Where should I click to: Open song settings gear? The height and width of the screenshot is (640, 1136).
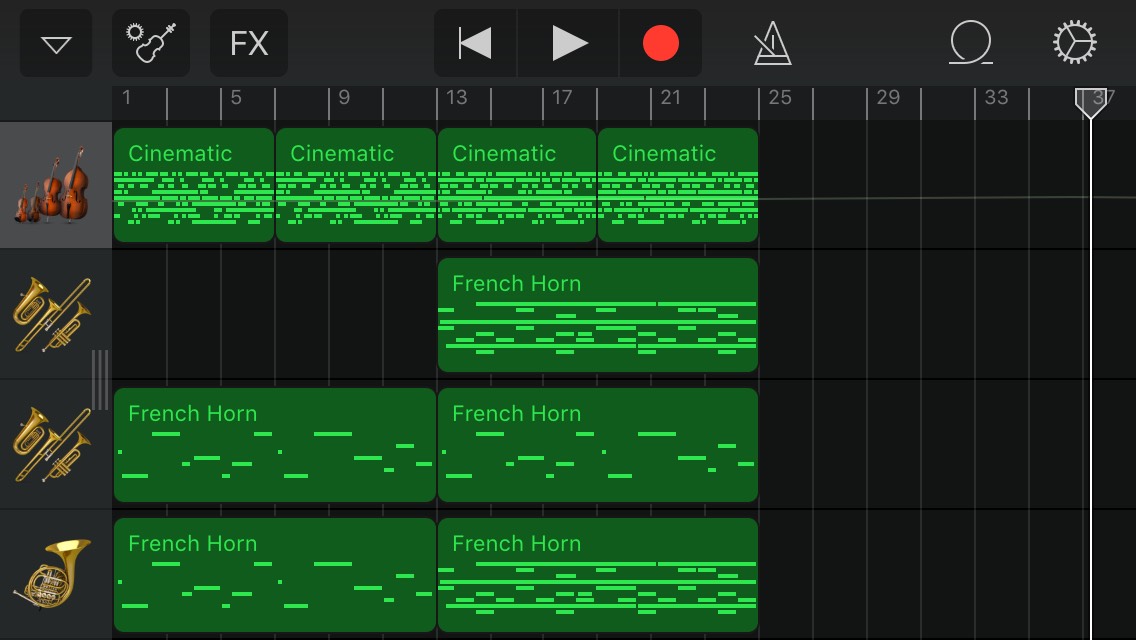click(1074, 42)
